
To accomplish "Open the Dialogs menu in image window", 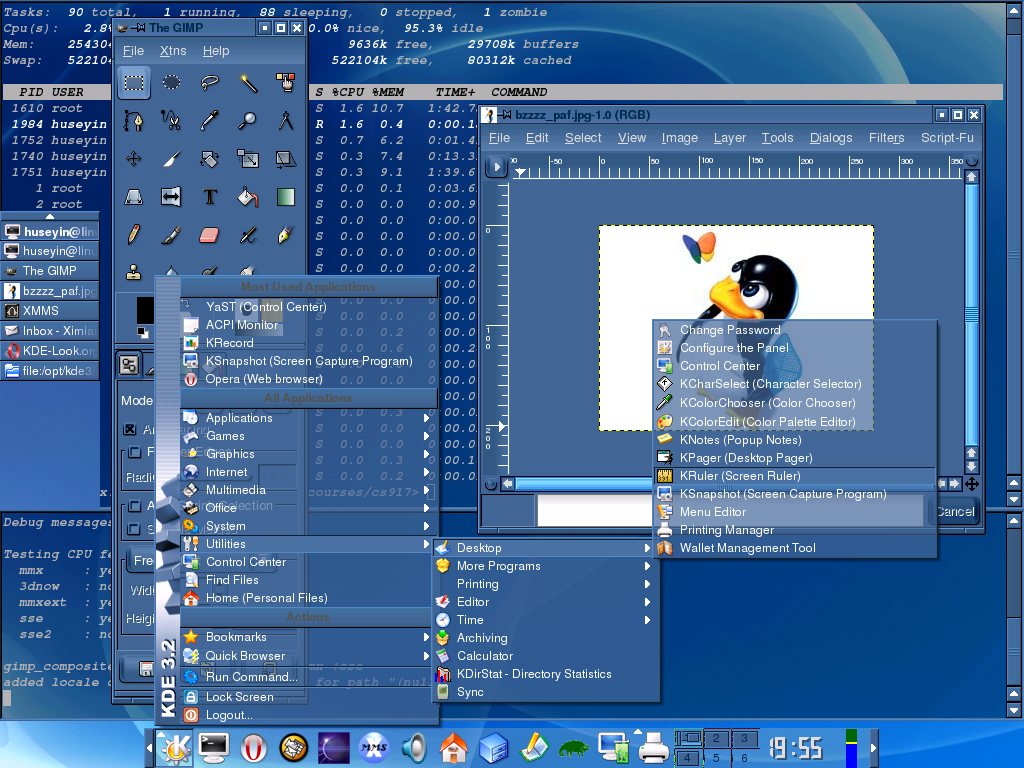I will (831, 138).
